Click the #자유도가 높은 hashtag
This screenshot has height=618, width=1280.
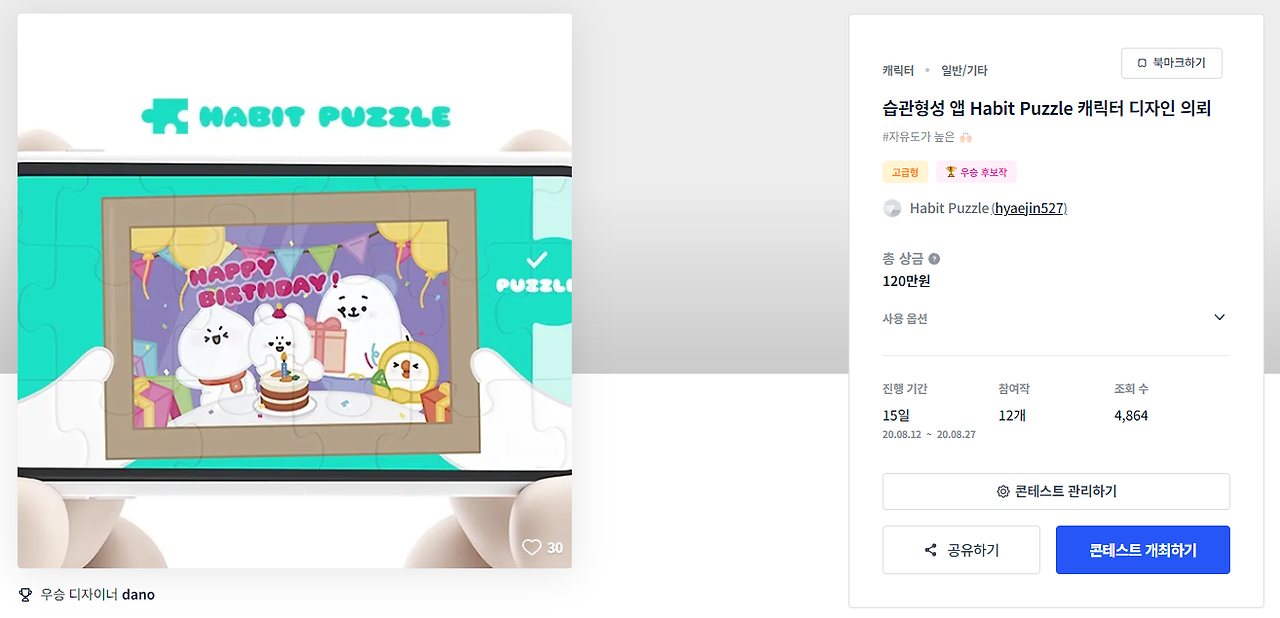point(919,137)
